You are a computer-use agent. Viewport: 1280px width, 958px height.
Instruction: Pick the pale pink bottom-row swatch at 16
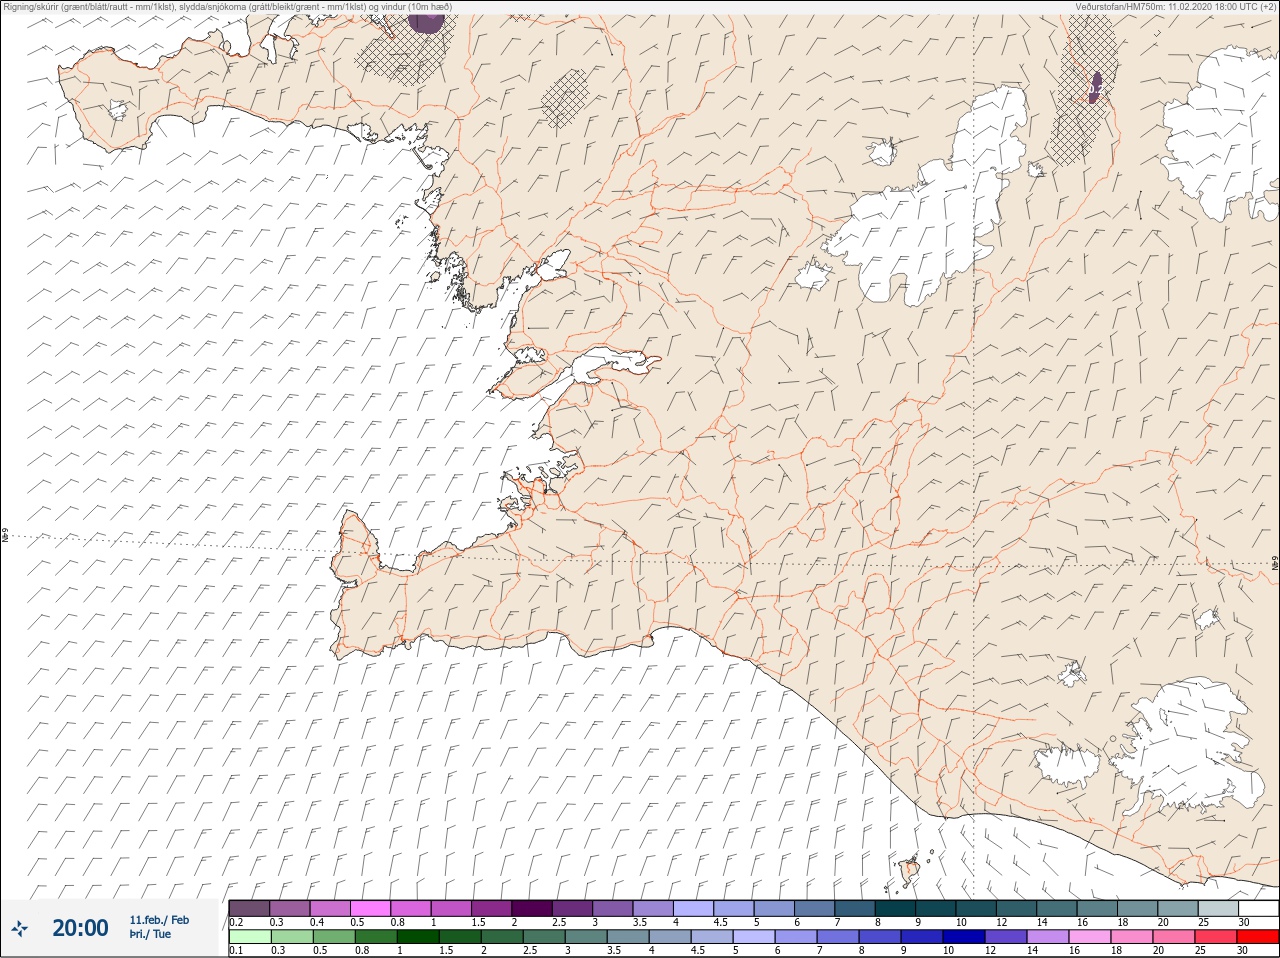(x=1090, y=937)
